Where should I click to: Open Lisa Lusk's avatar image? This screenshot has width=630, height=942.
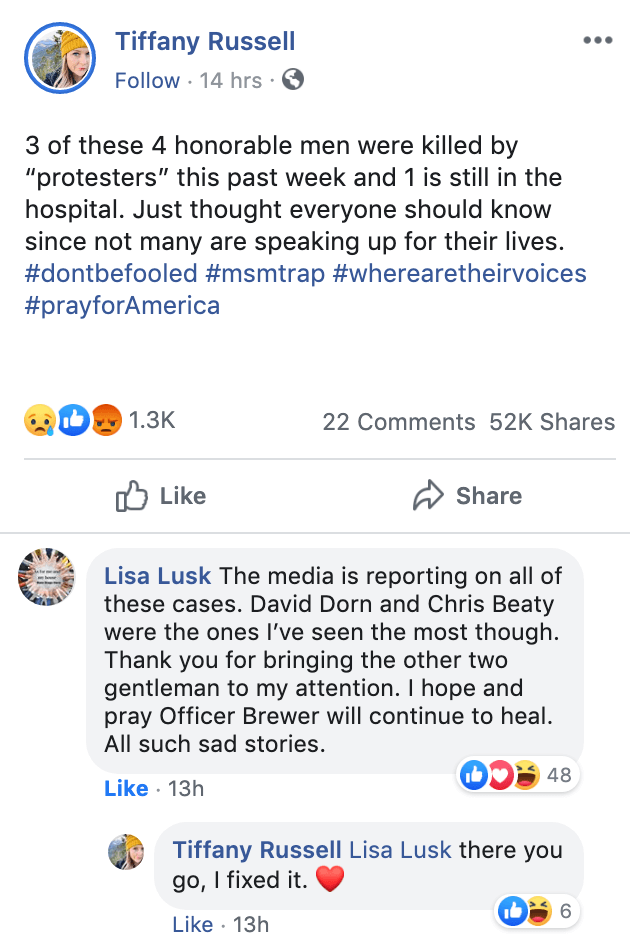point(47,577)
